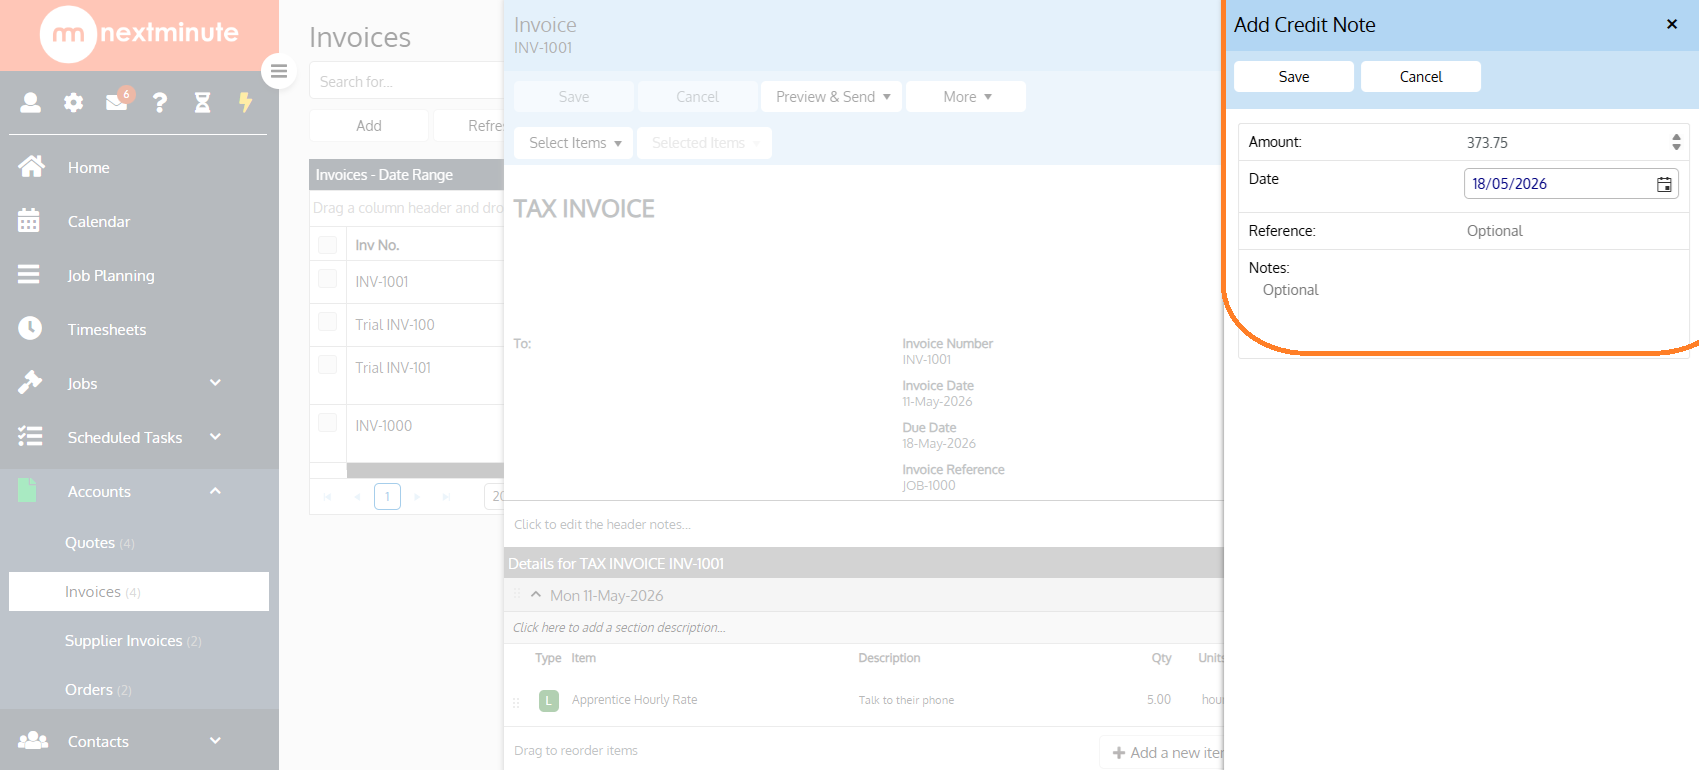Tick the checkbox for INV-1000

coord(327,423)
